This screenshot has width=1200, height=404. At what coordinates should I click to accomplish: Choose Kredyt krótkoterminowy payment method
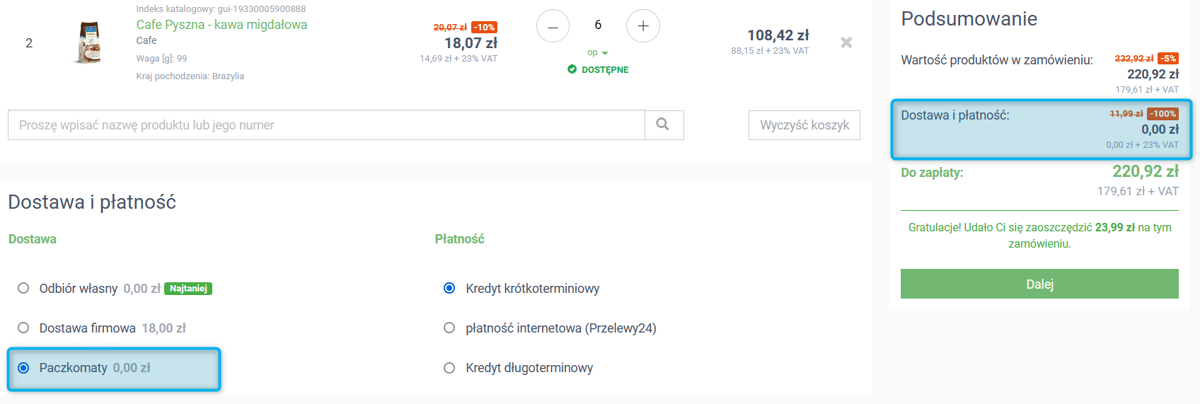pos(449,288)
